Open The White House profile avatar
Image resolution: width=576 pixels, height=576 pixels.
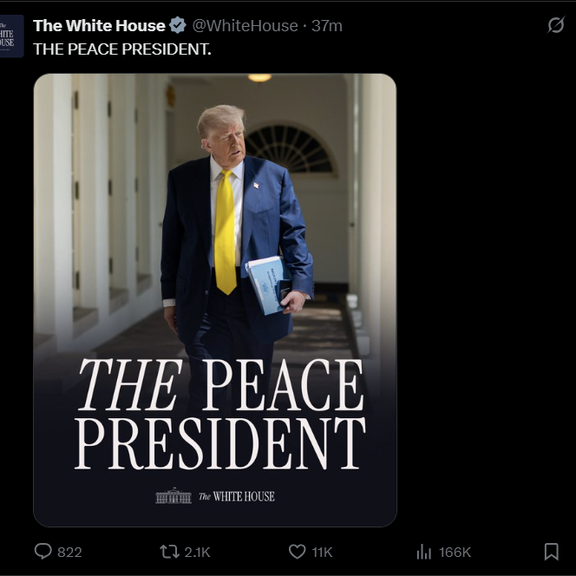pyautogui.click(x=11, y=36)
